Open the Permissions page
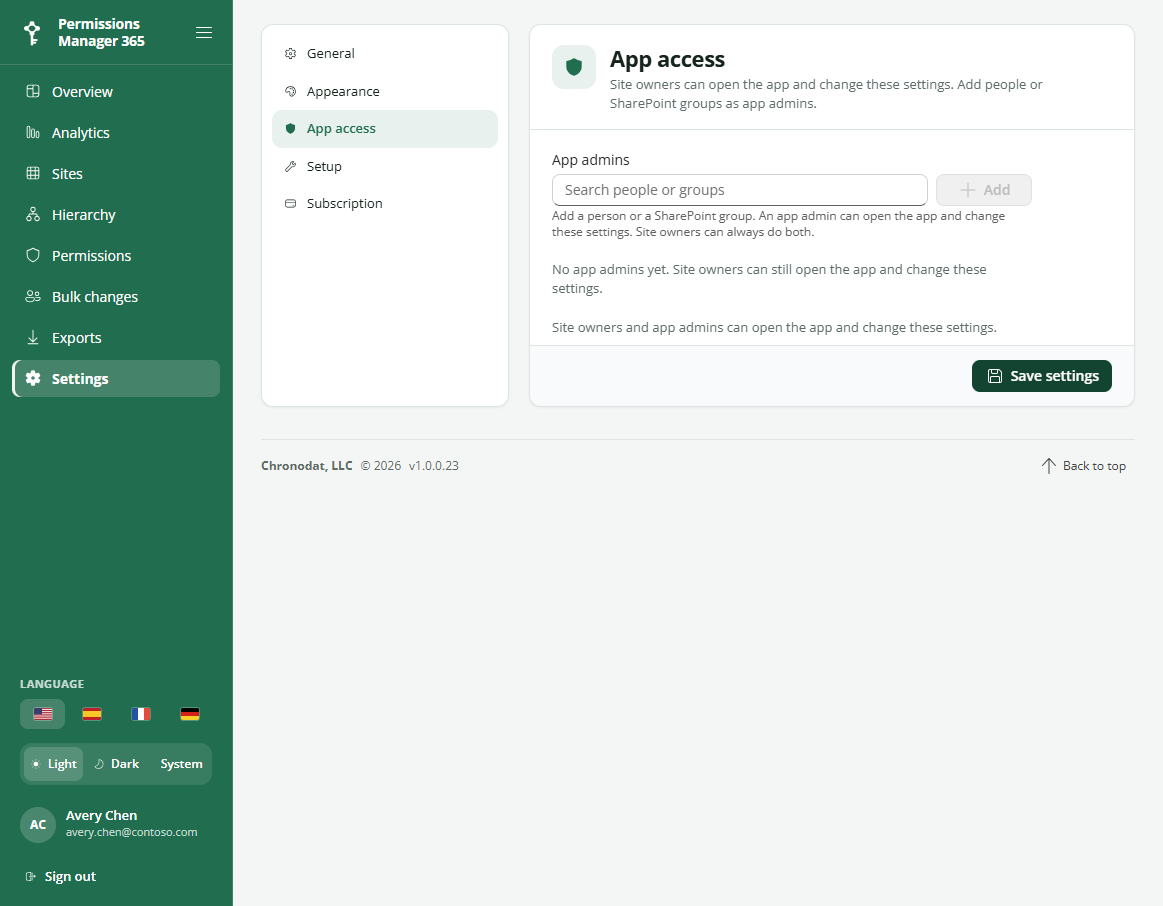The image size is (1163, 906). click(x=116, y=256)
